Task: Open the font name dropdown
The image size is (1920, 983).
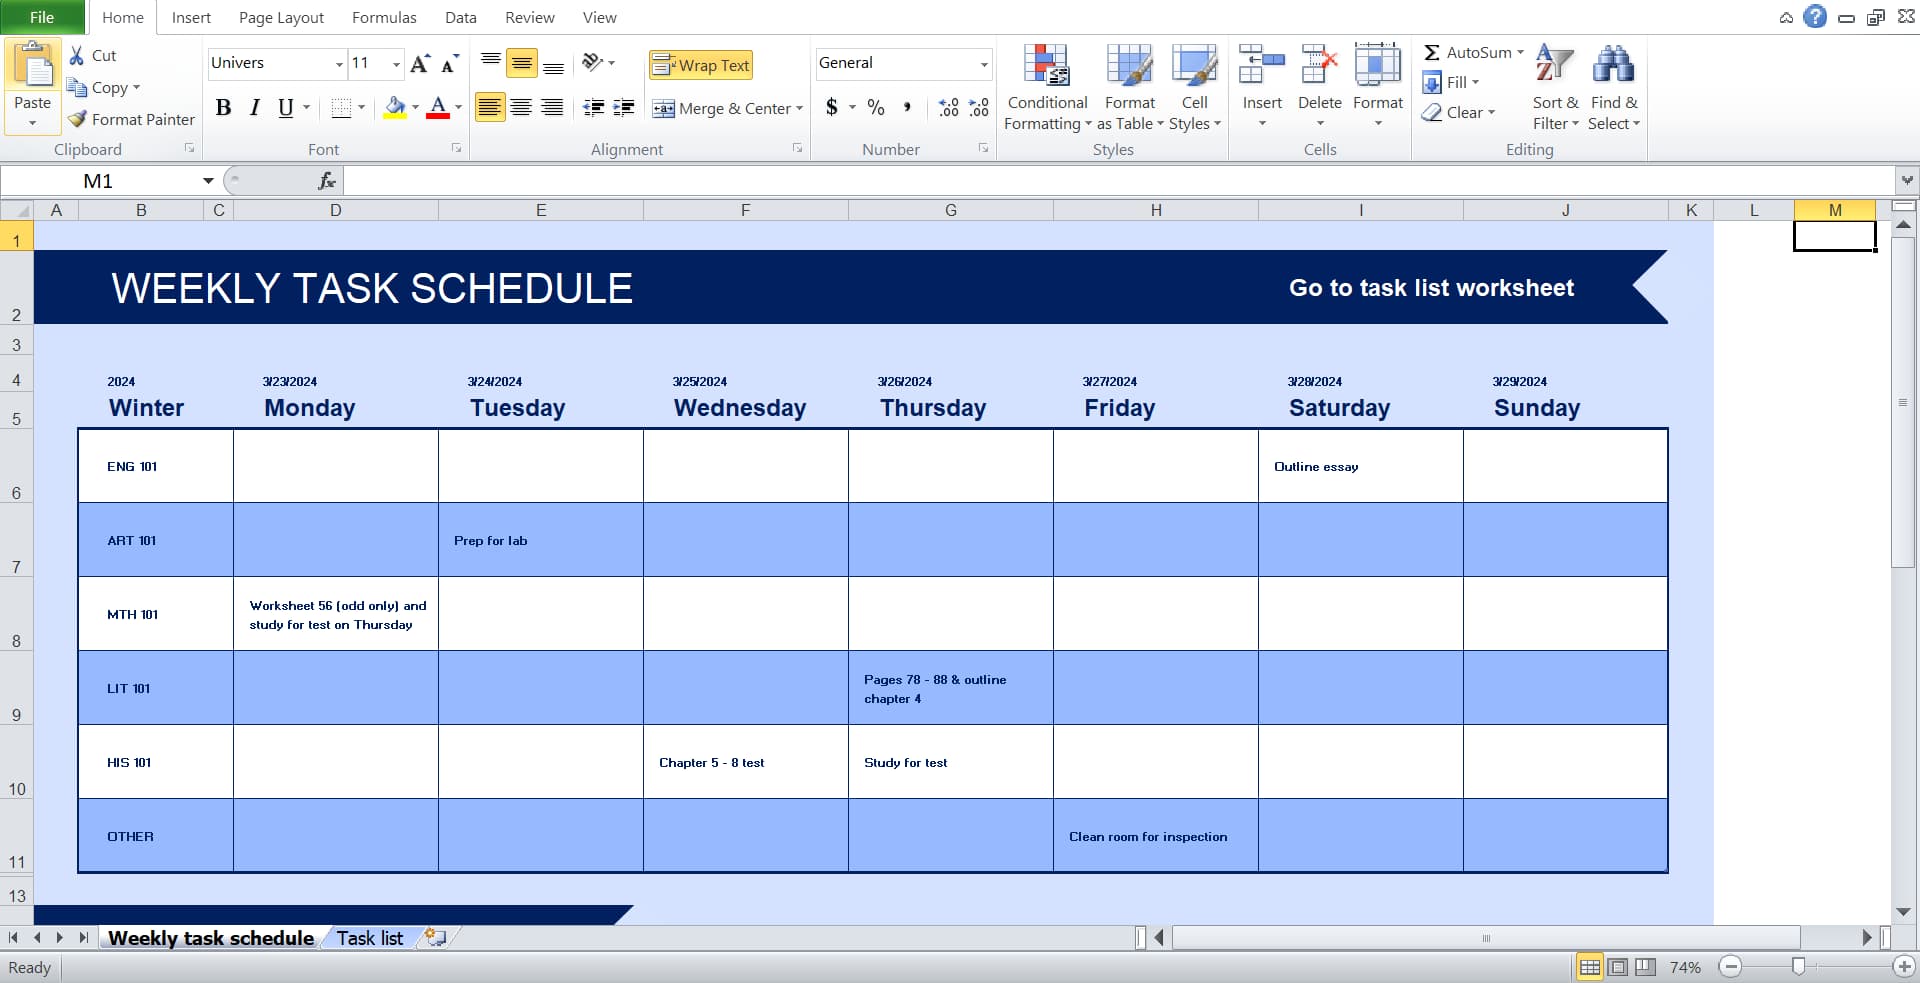Action: point(338,63)
